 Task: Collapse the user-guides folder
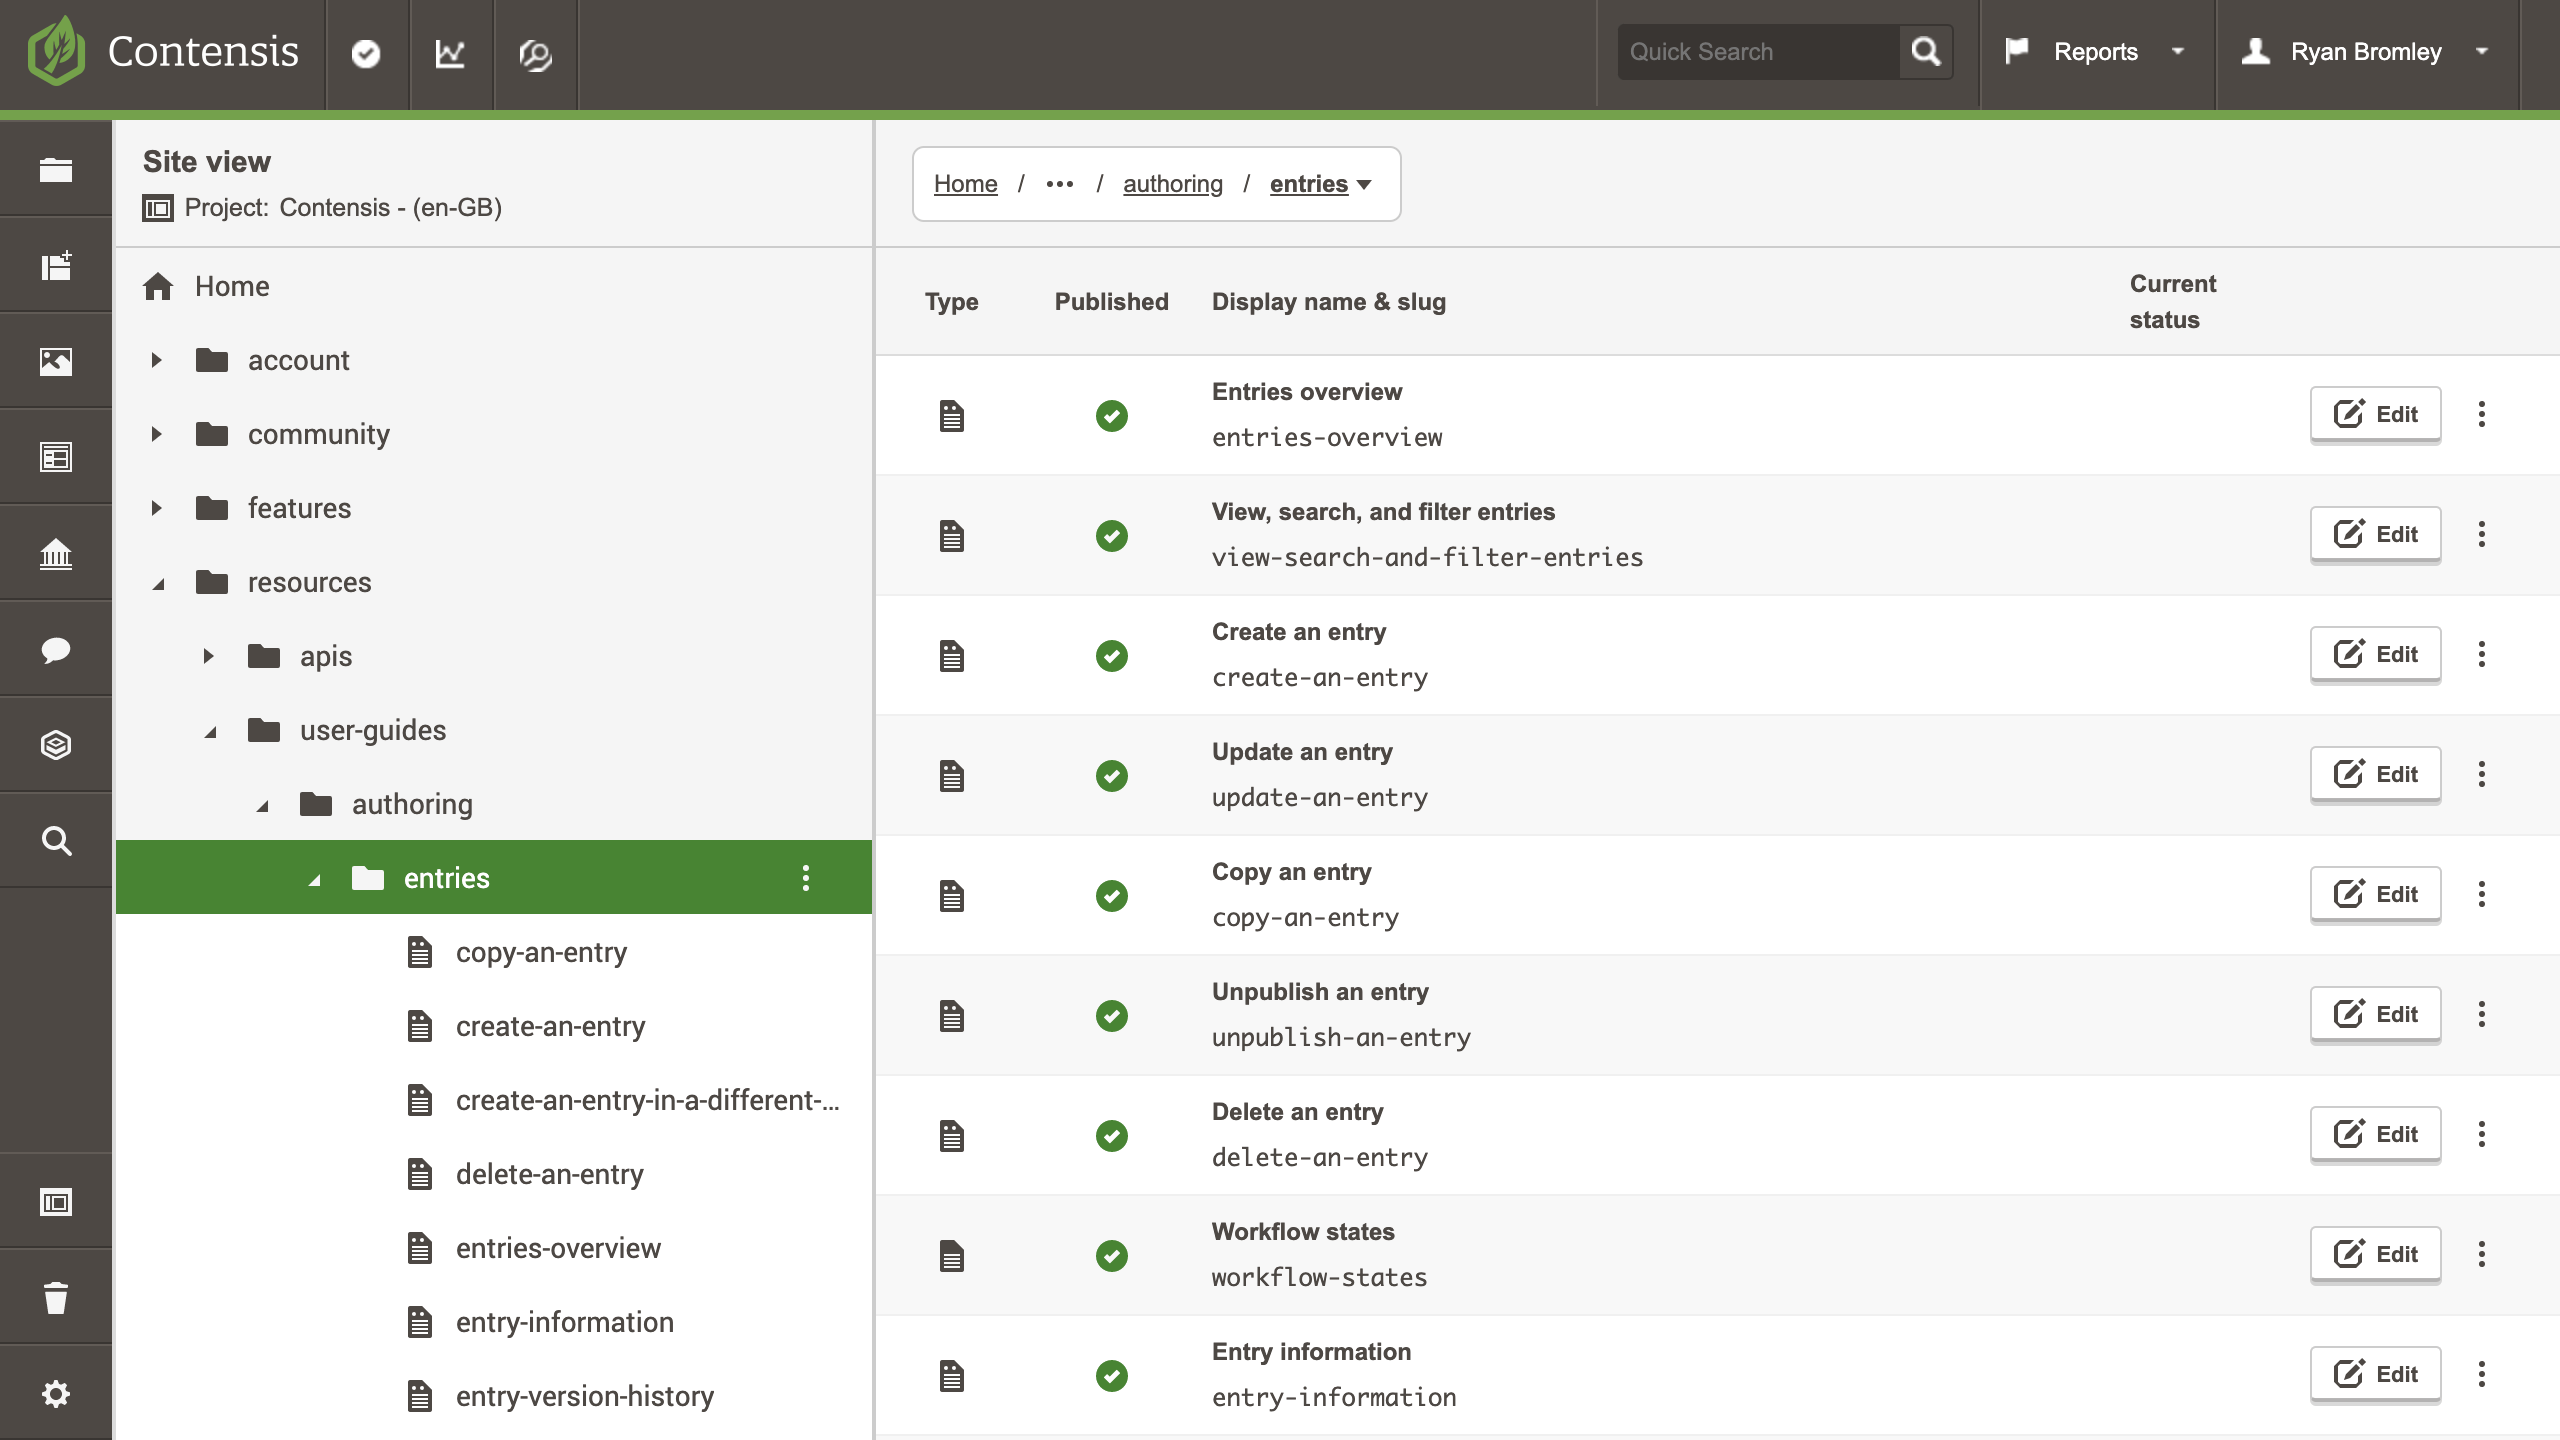[210, 732]
